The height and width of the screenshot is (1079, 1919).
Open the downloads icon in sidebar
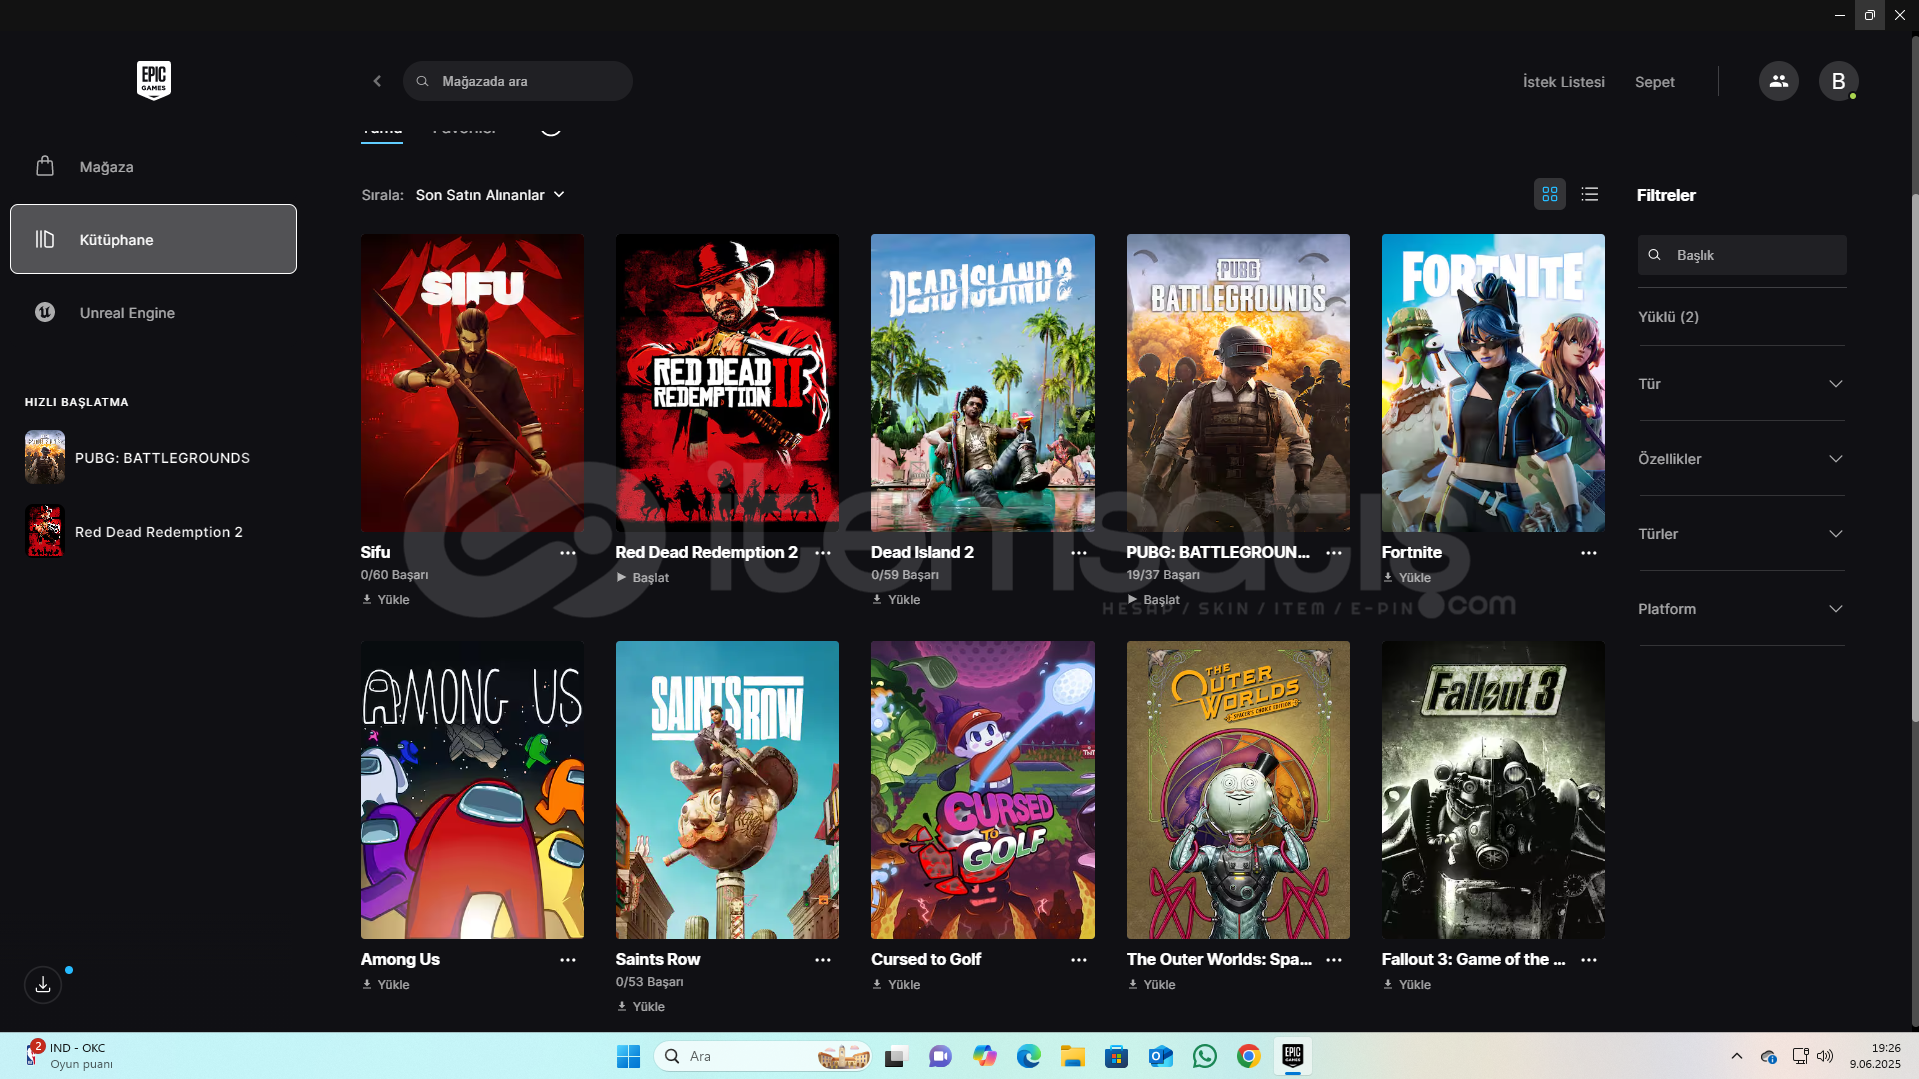(43, 984)
